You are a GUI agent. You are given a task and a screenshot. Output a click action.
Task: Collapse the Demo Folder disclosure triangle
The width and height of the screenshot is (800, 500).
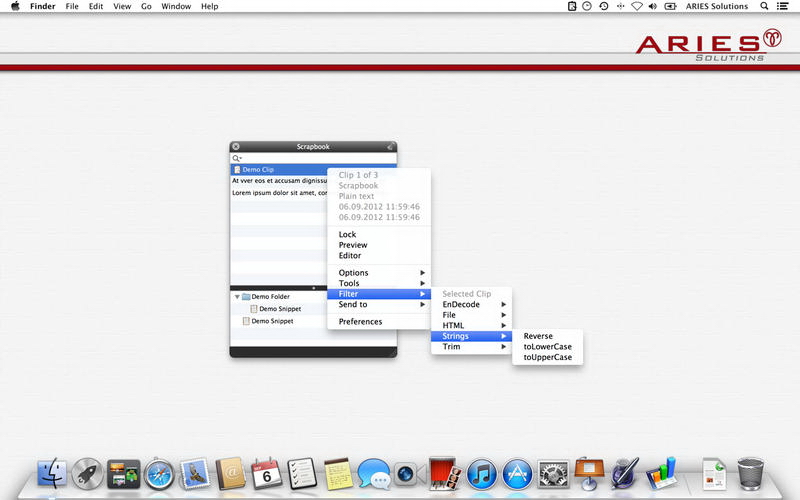tap(237, 297)
